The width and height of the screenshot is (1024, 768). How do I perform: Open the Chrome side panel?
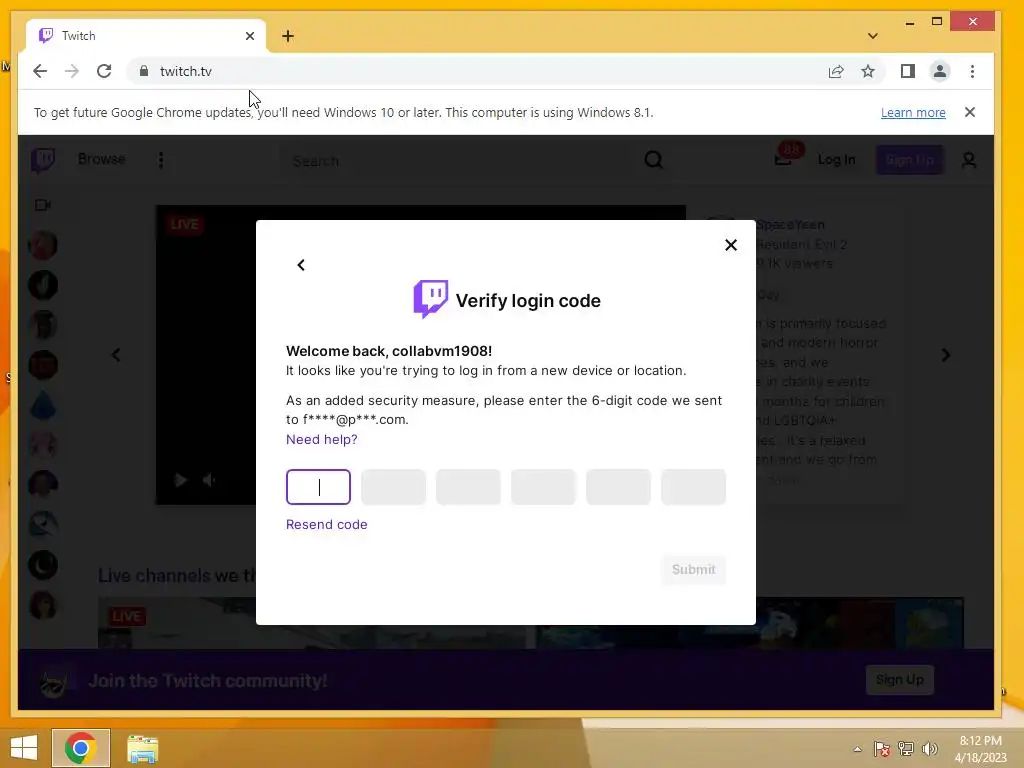point(908,71)
